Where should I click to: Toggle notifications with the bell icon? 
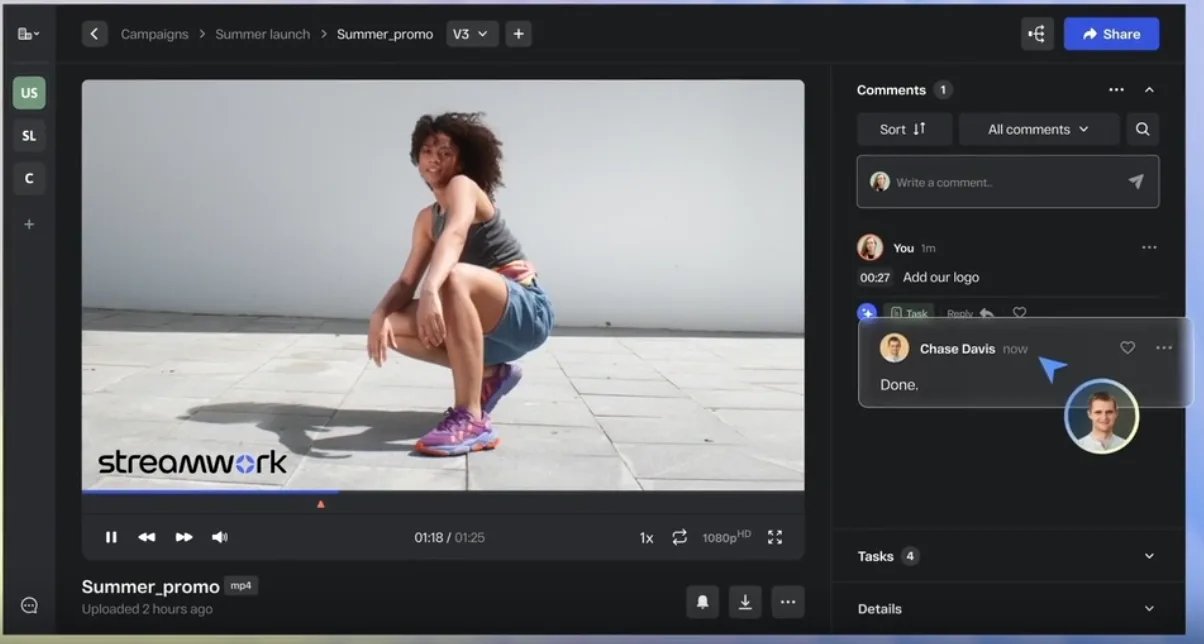click(702, 602)
